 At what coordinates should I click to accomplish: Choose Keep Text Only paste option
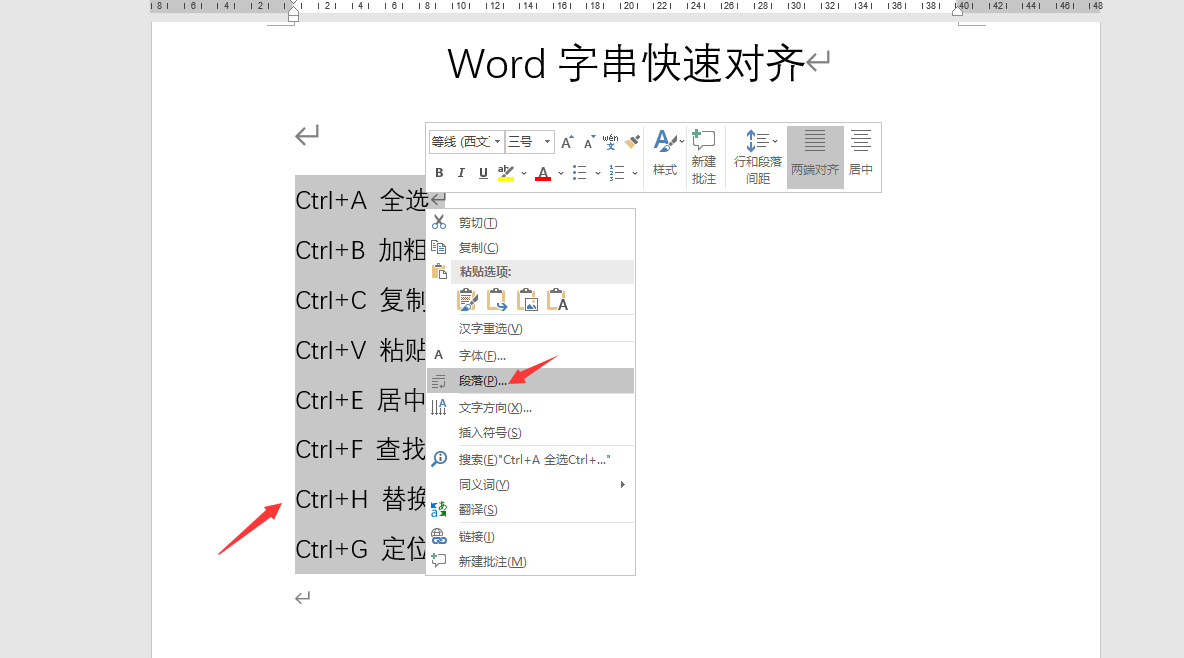(557, 300)
